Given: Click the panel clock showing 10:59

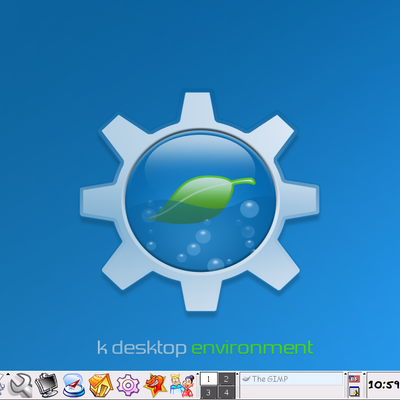Looking at the screenshot, I should [384, 386].
